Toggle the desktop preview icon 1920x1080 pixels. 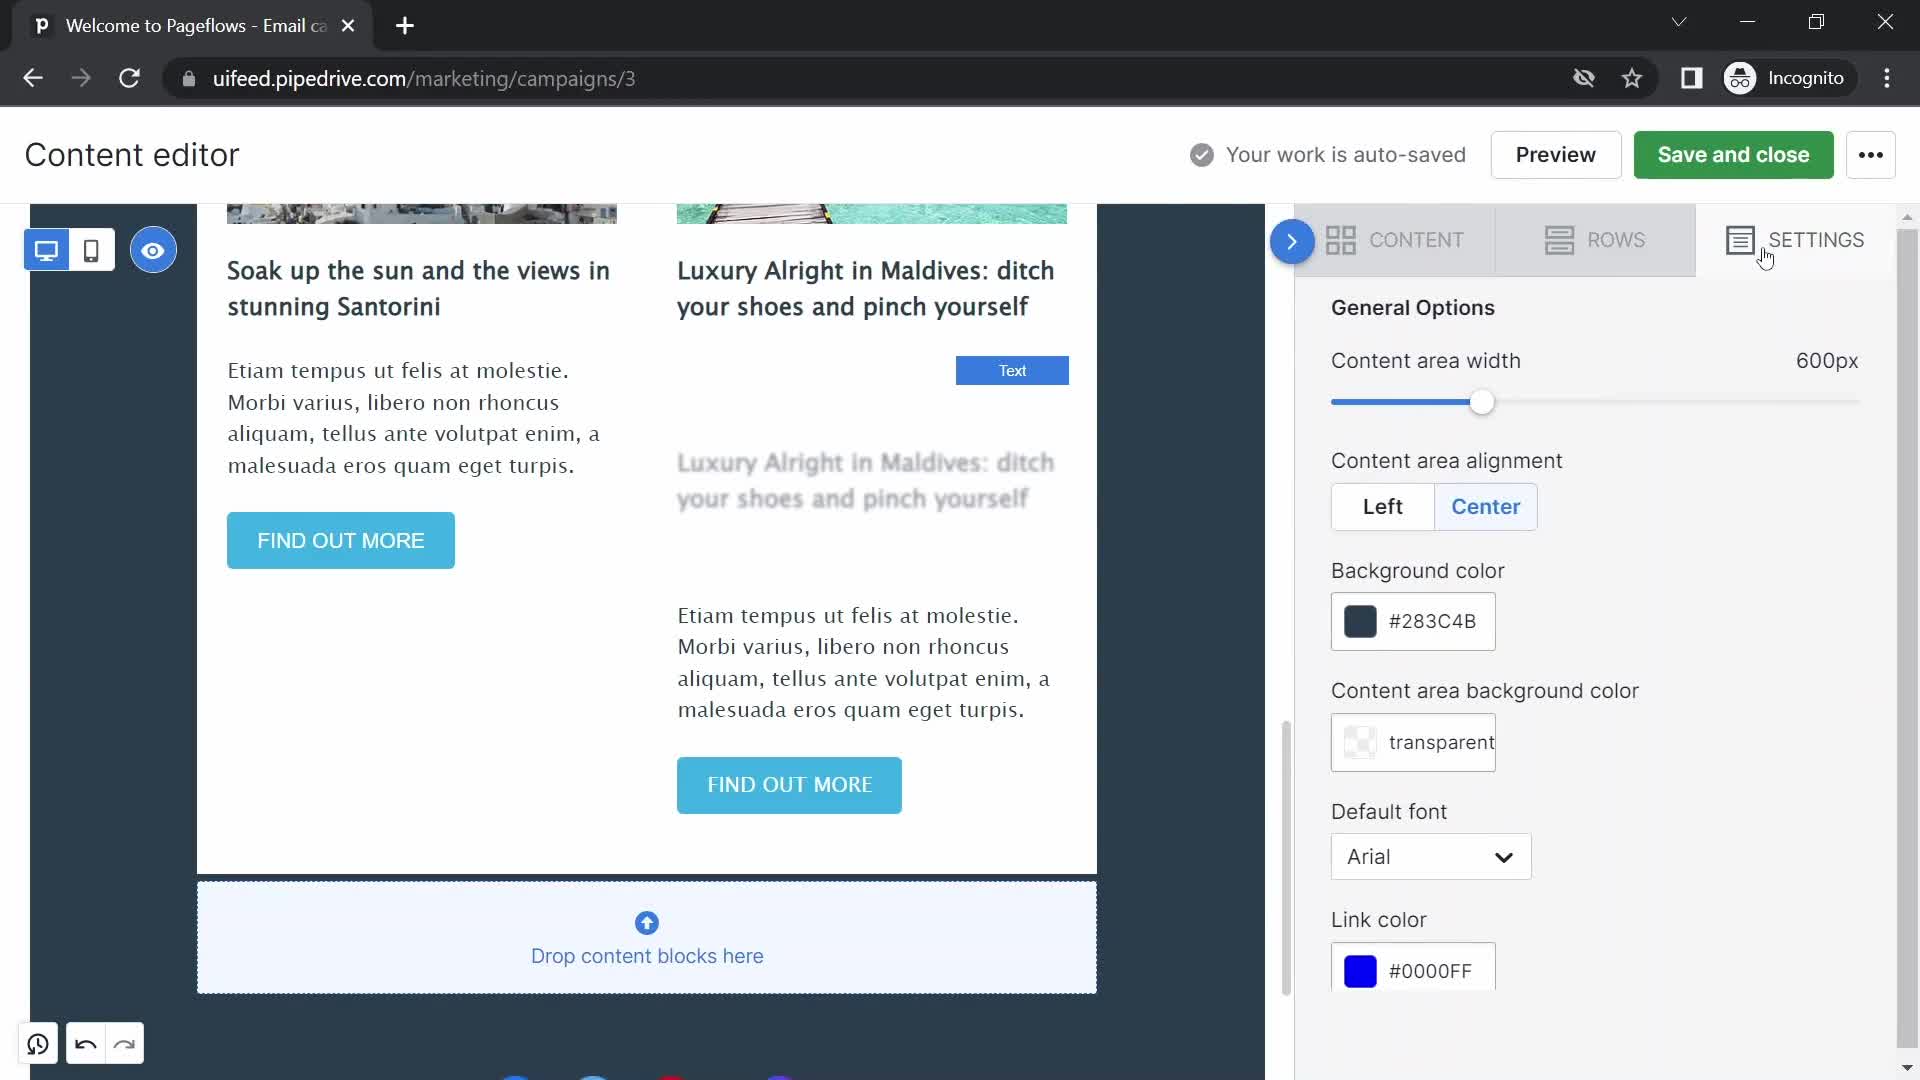(x=47, y=251)
